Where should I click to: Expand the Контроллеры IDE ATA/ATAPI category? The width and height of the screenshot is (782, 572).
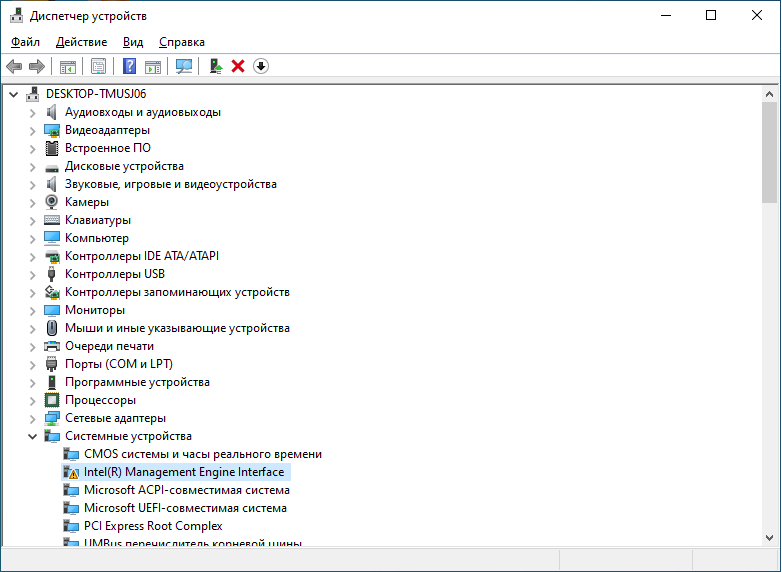[32, 256]
